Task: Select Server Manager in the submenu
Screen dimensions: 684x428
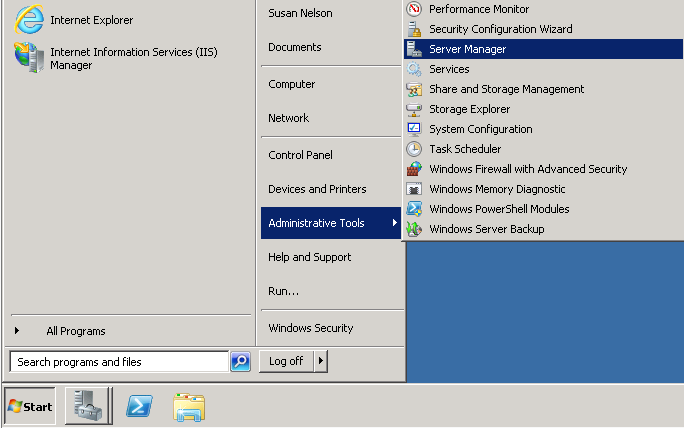Action: [x=543, y=49]
